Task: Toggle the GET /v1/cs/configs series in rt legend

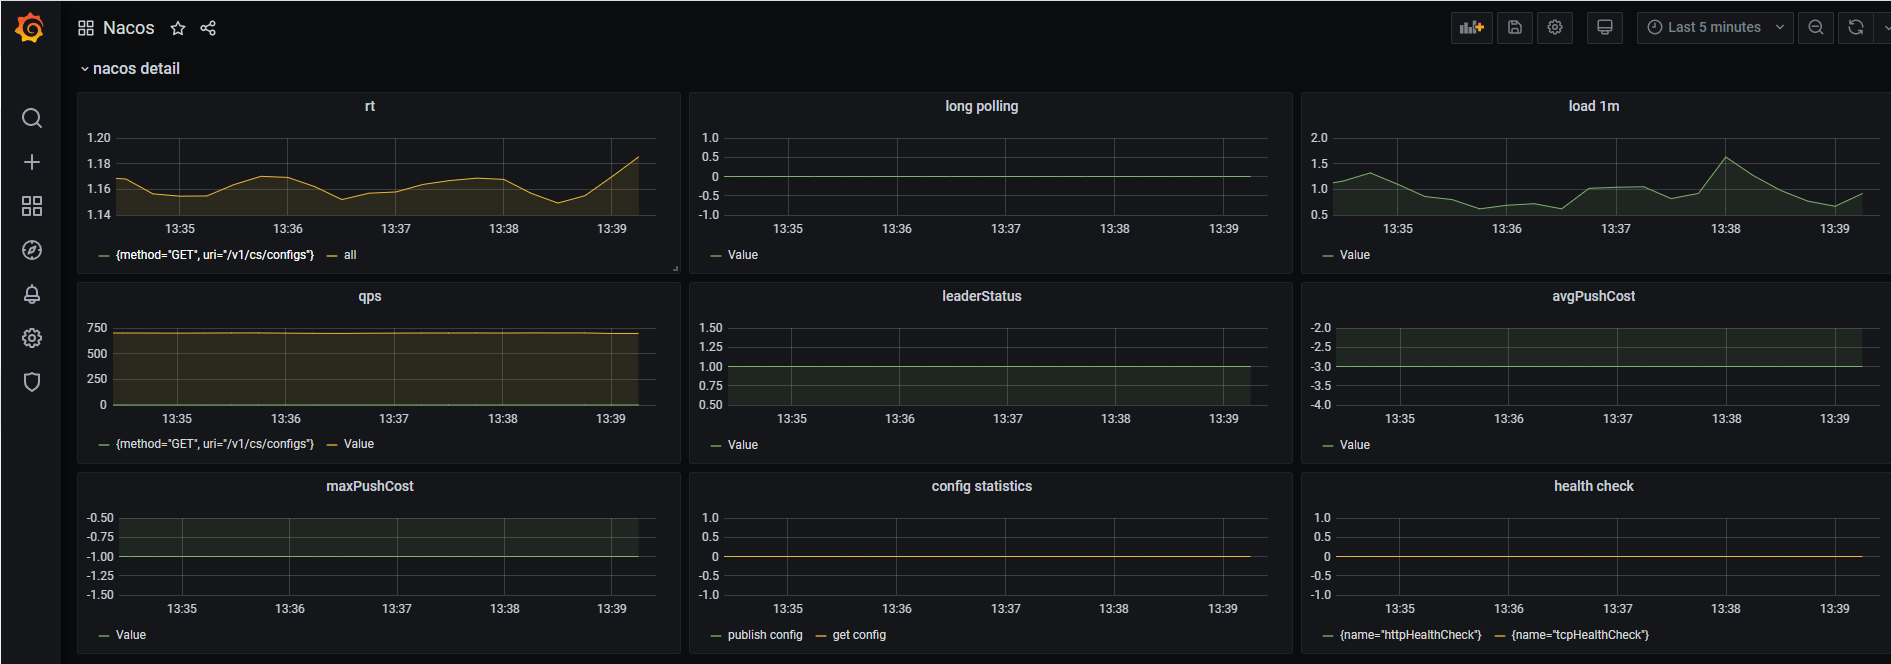Action: coord(215,255)
